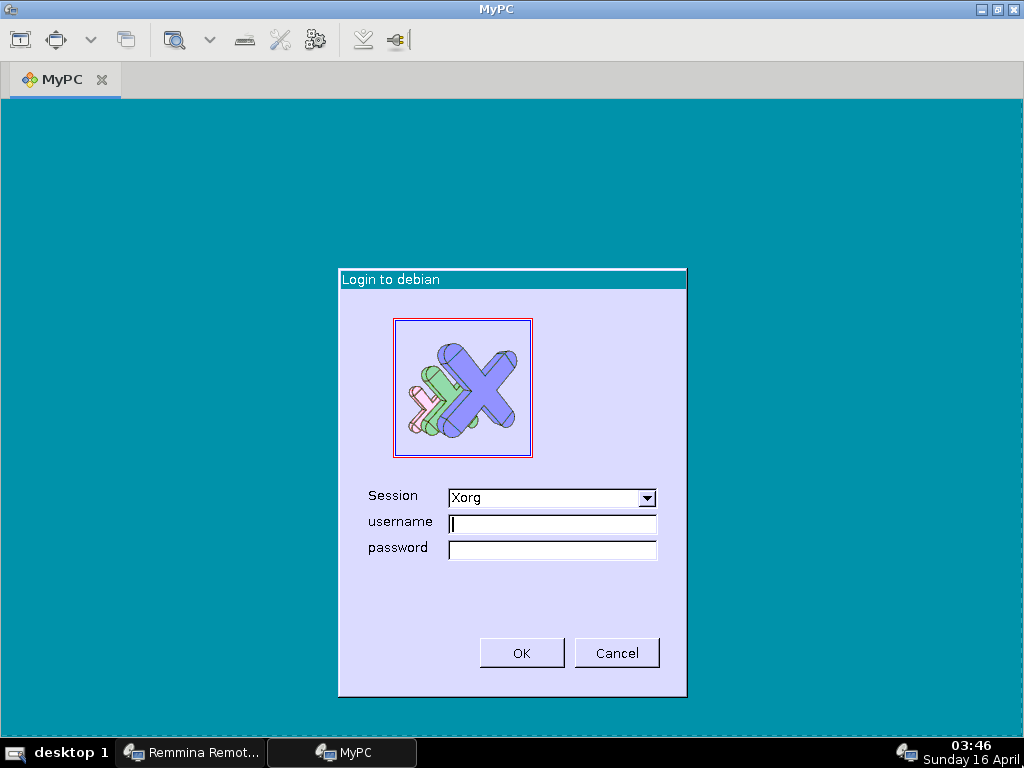Switch to Remmina Remote taskbar window
1024x768 pixels.
tap(191, 753)
